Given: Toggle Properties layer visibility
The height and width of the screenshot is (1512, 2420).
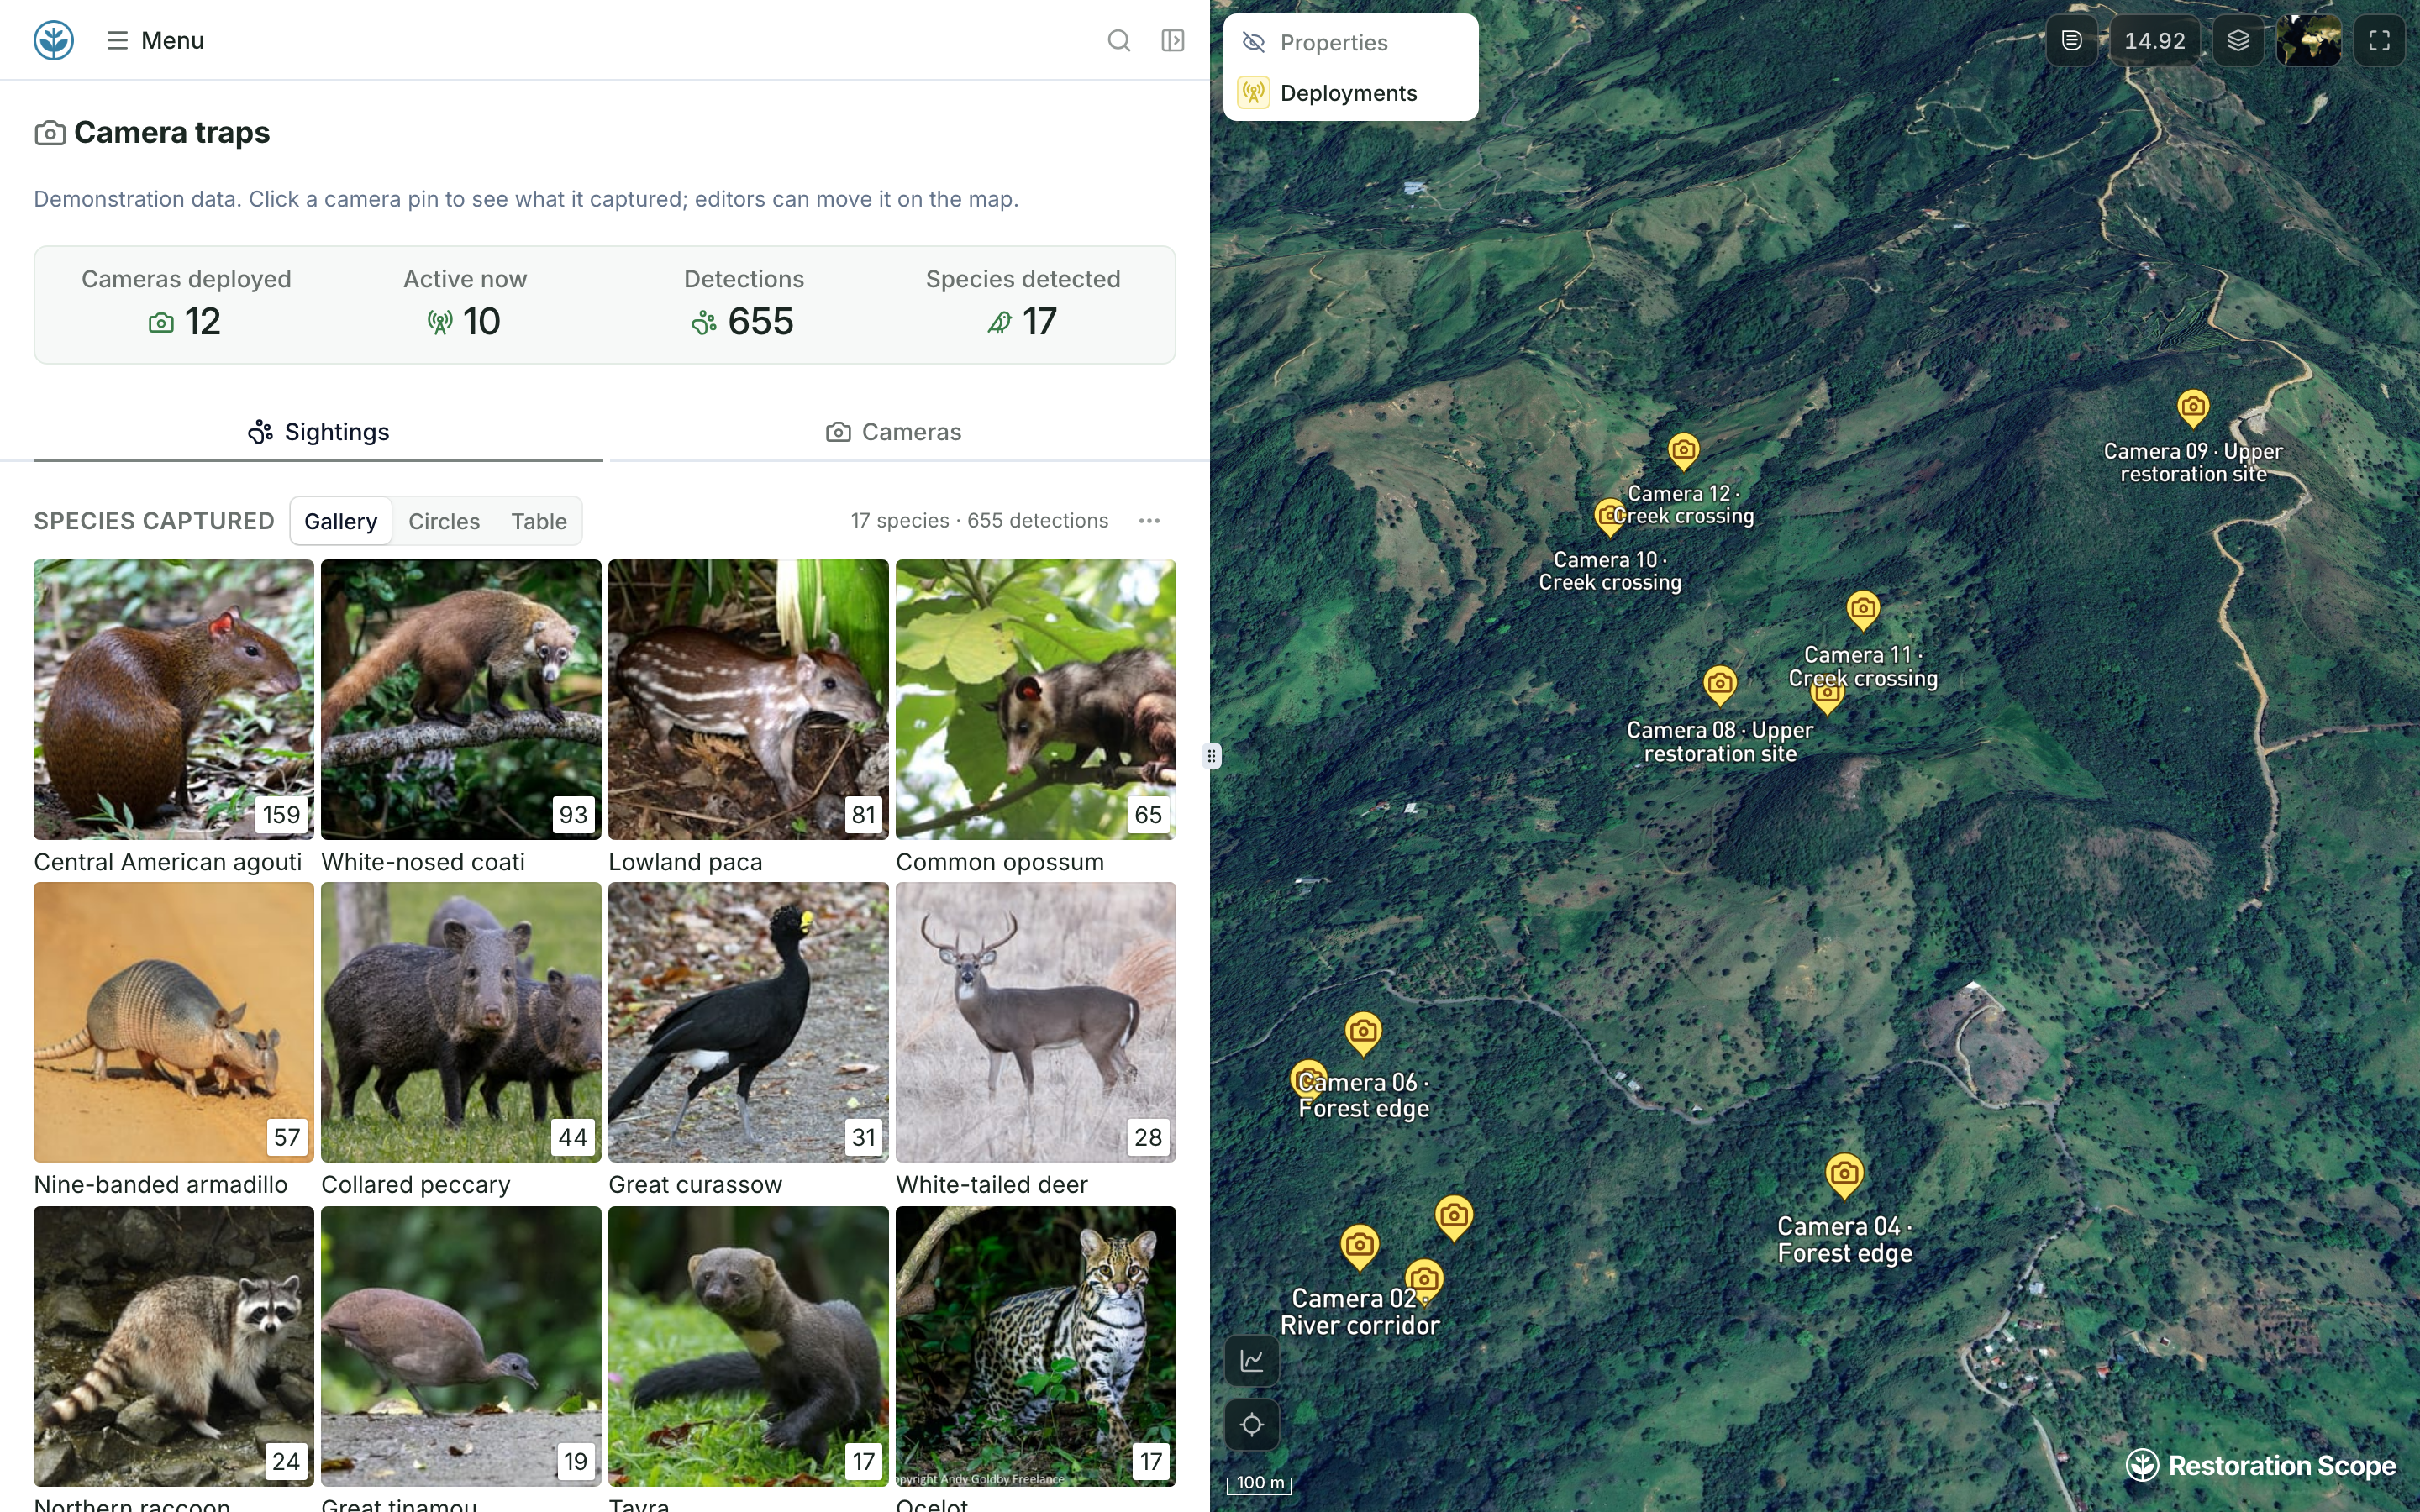Looking at the screenshot, I should 1350,42.
